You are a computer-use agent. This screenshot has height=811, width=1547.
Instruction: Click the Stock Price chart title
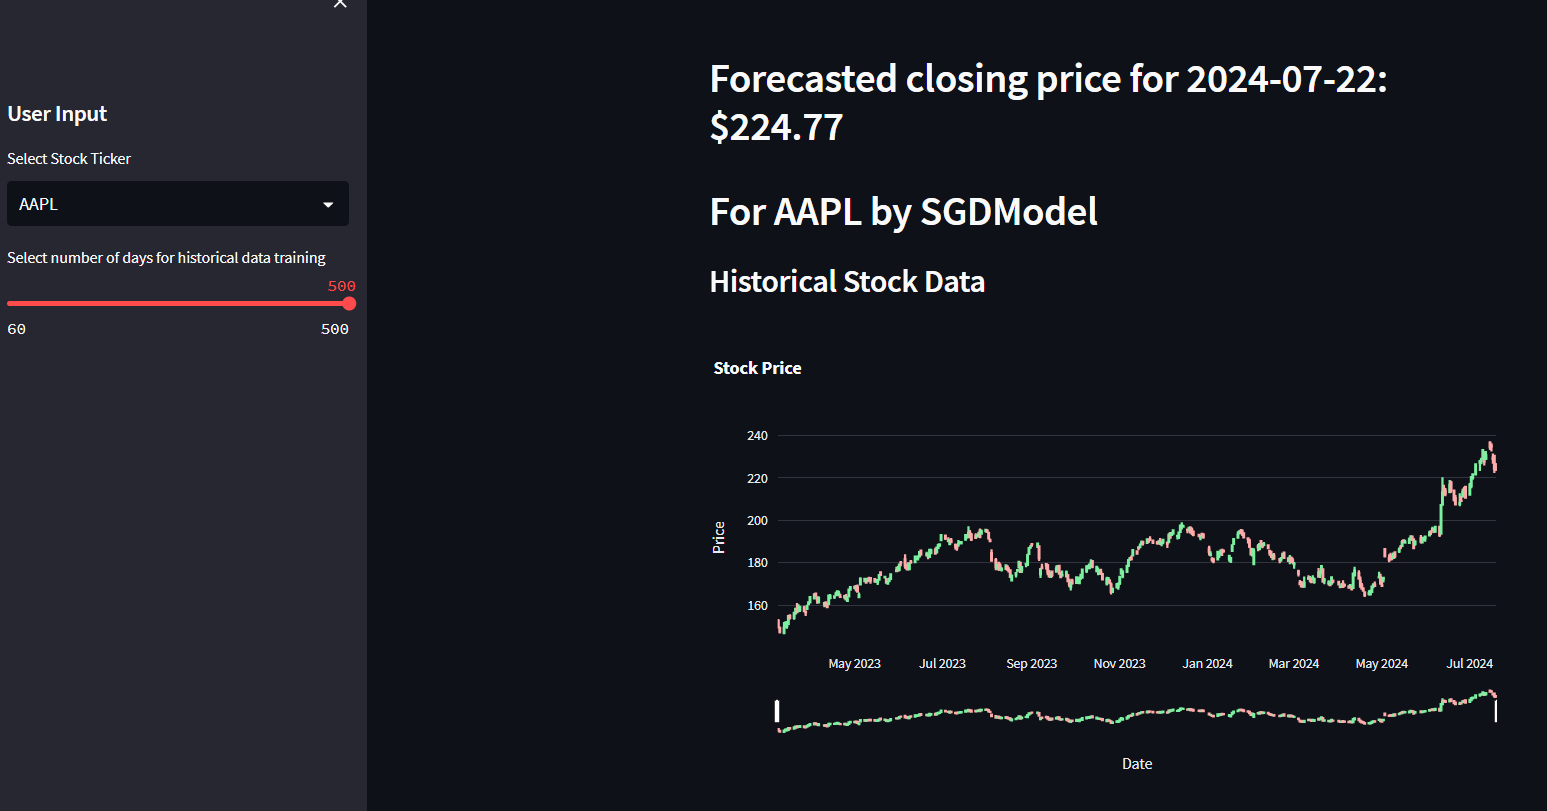point(757,368)
